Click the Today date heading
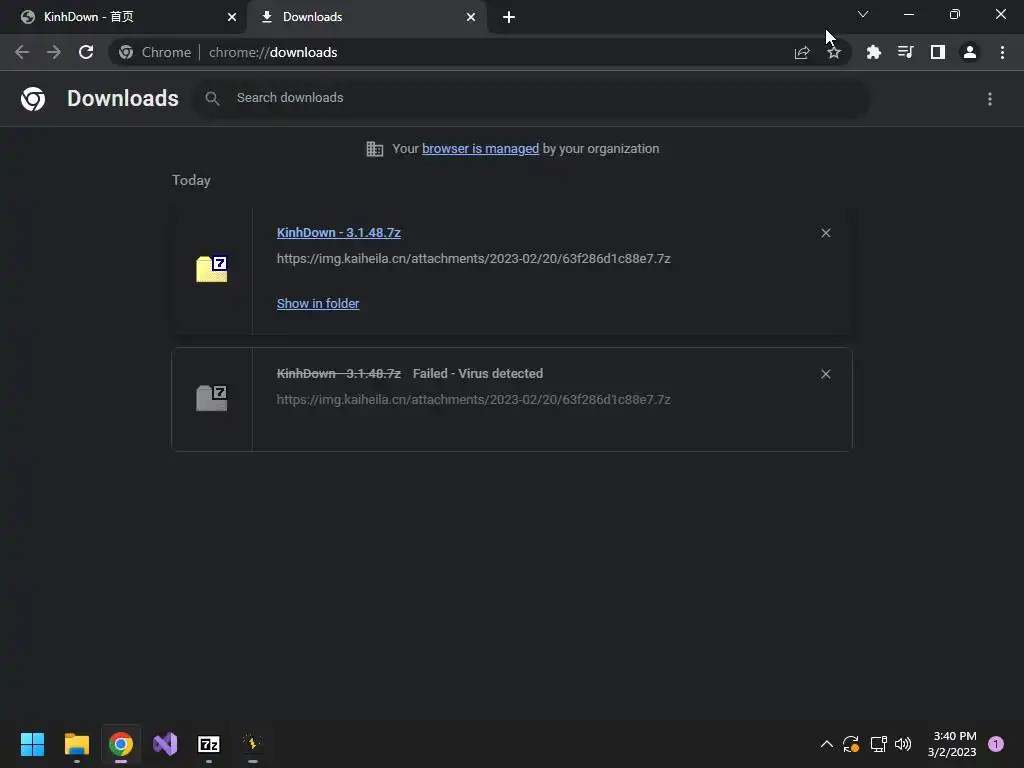1024x768 pixels. pos(191,180)
